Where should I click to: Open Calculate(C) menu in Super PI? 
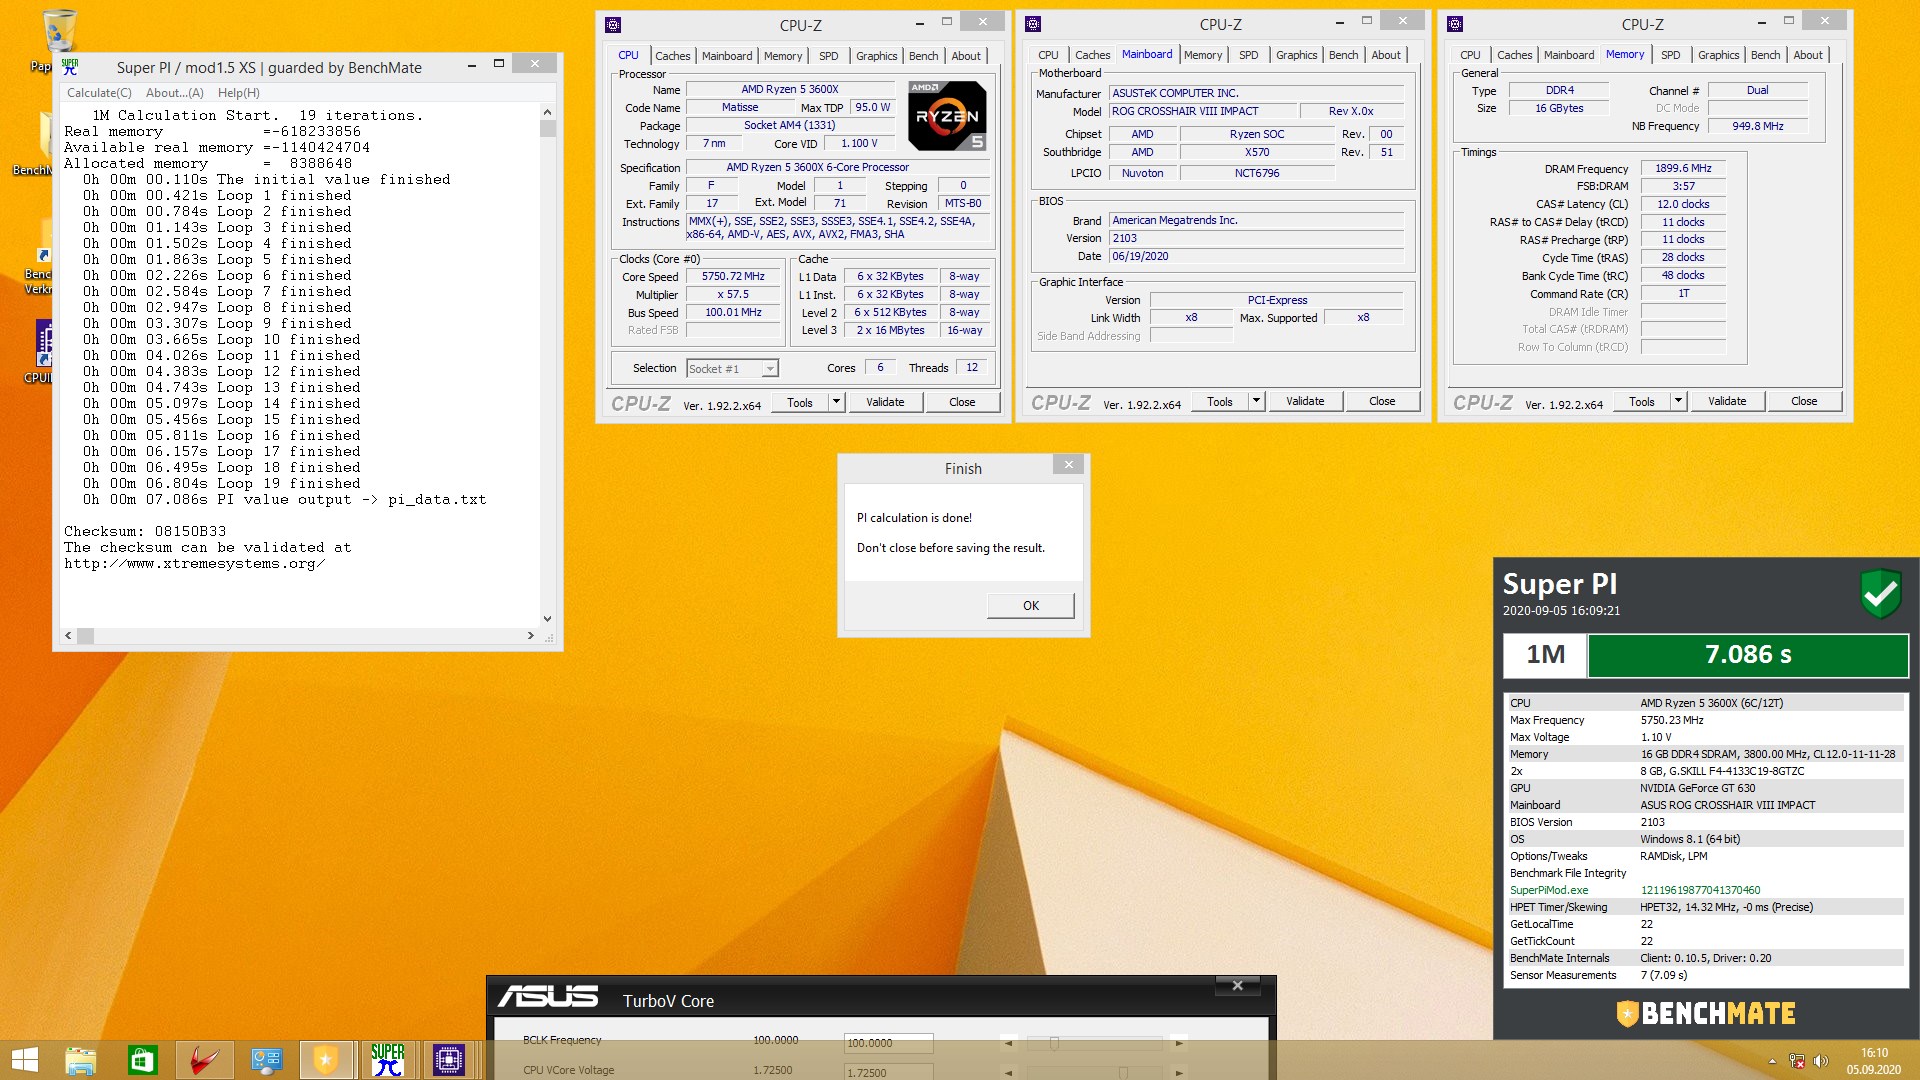pos(98,93)
